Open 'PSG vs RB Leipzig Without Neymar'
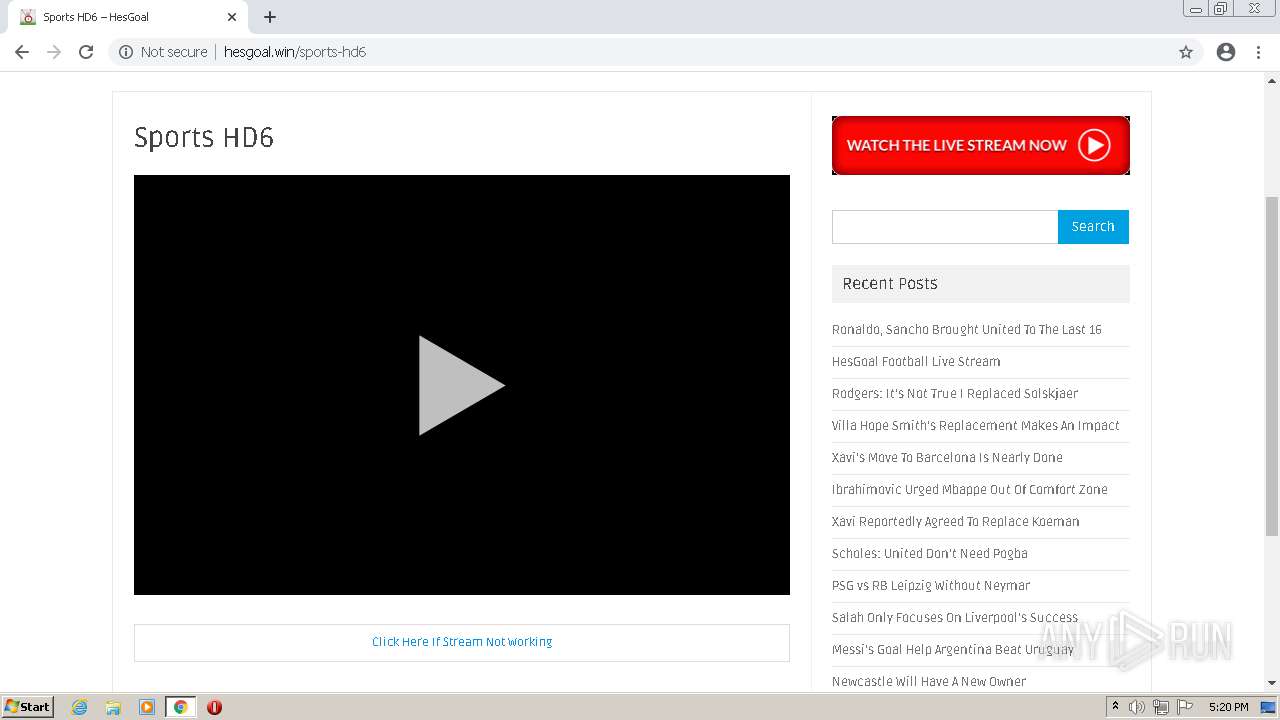The height and width of the screenshot is (720, 1280). (x=931, y=585)
